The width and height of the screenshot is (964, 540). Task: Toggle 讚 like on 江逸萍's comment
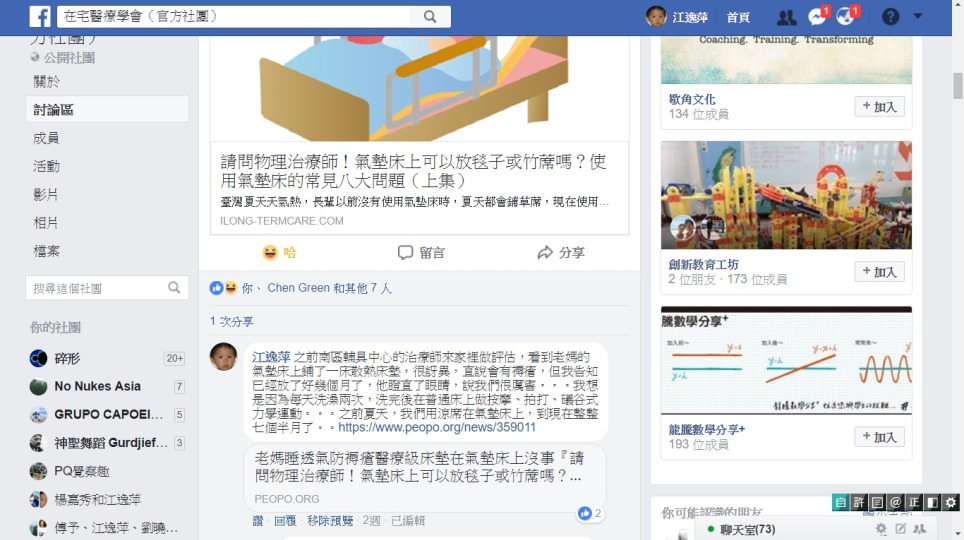tap(258, 521)
